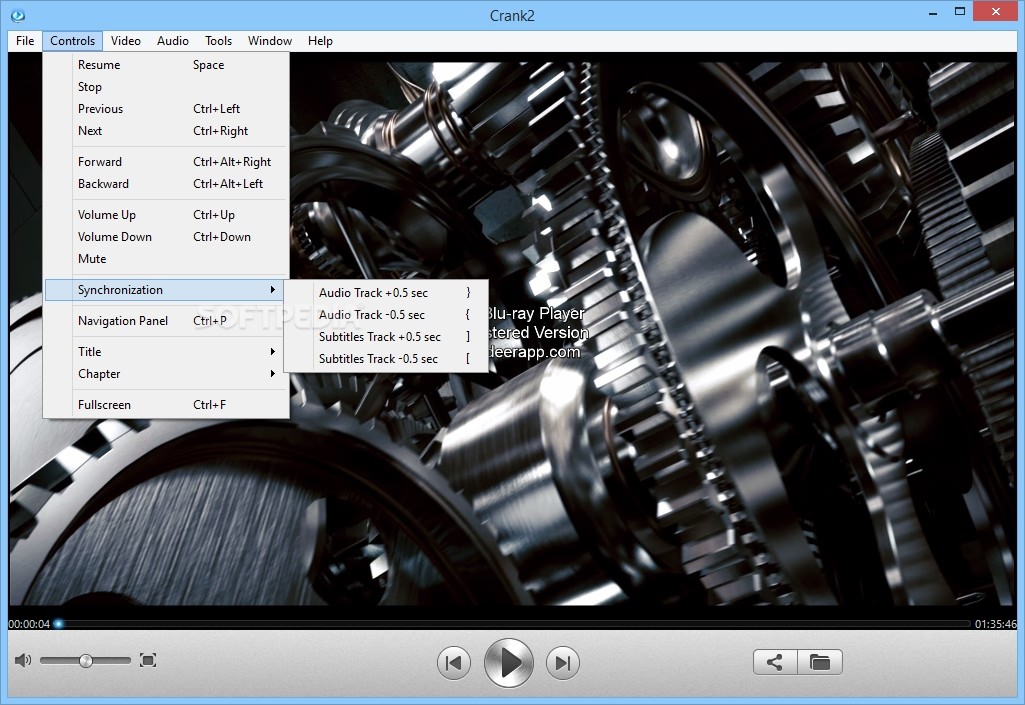The image size is (1025, 705).
Task: Toggle fullscreen icon beside volume slider
Action: pos(148,661)
